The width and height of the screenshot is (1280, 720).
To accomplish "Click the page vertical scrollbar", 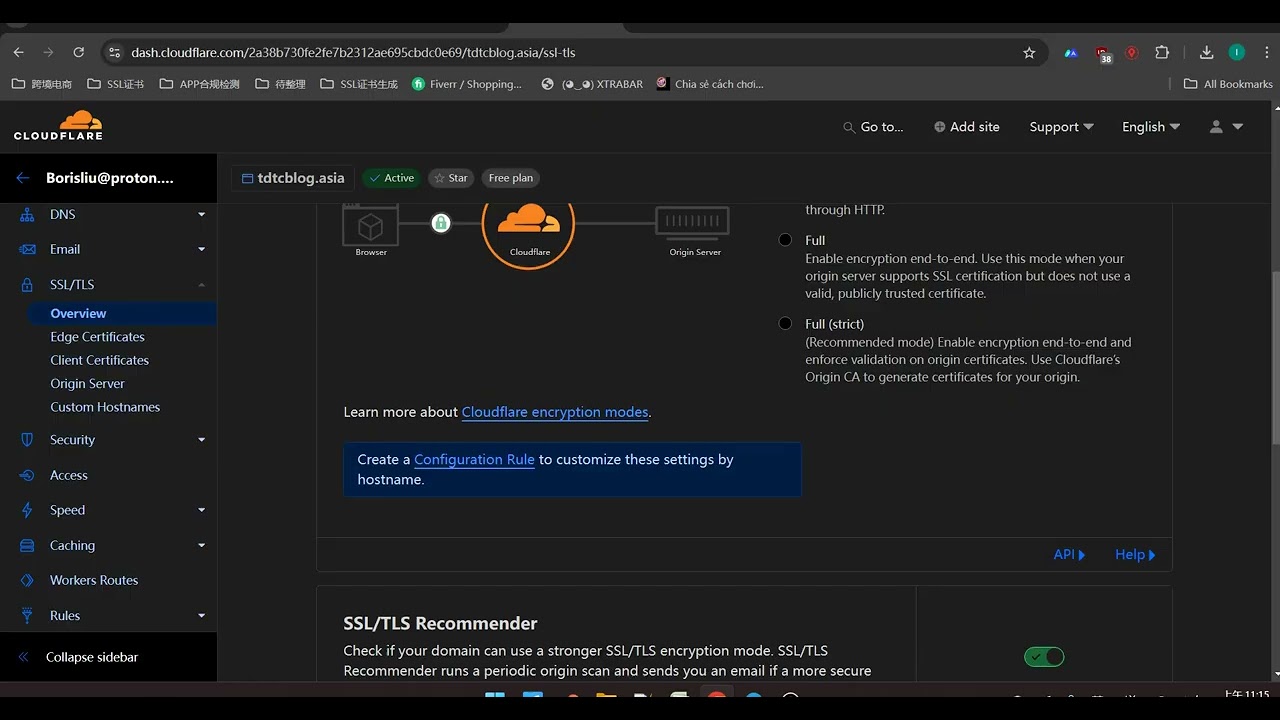I will [1274, 358].
